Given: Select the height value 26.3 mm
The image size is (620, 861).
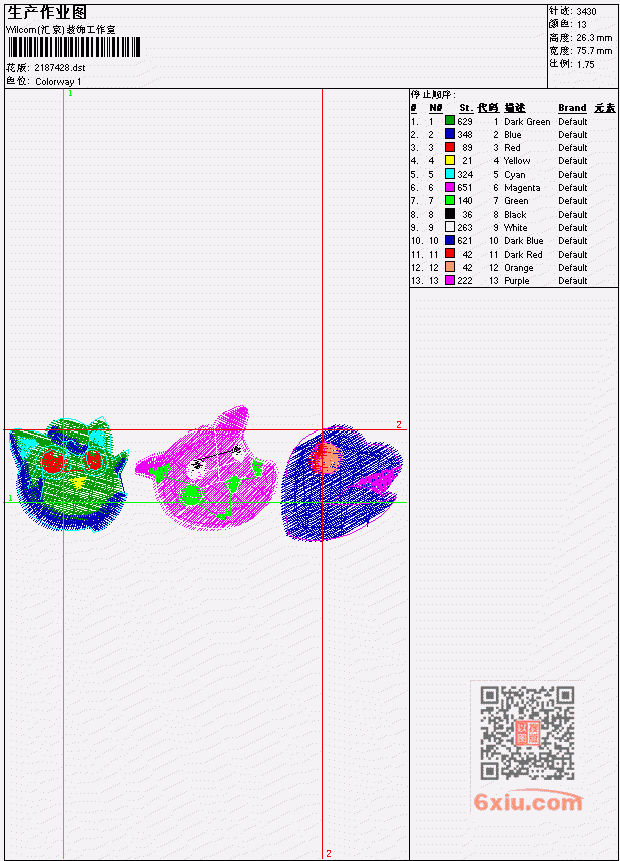Looking at the screenshot, I should point(594,38).
